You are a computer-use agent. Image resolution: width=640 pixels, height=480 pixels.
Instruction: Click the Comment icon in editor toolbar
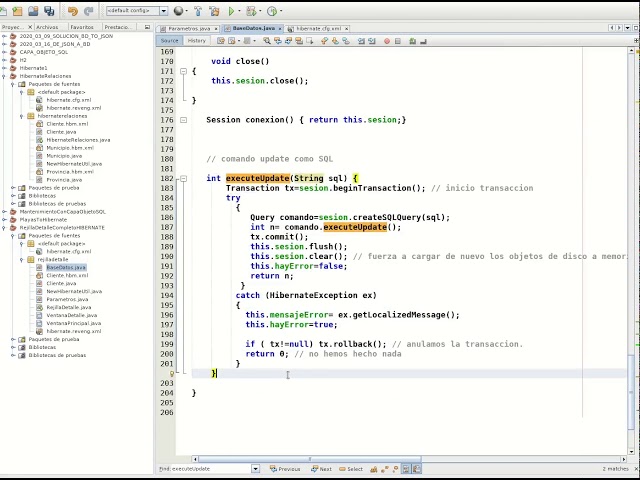click(412, 41)
